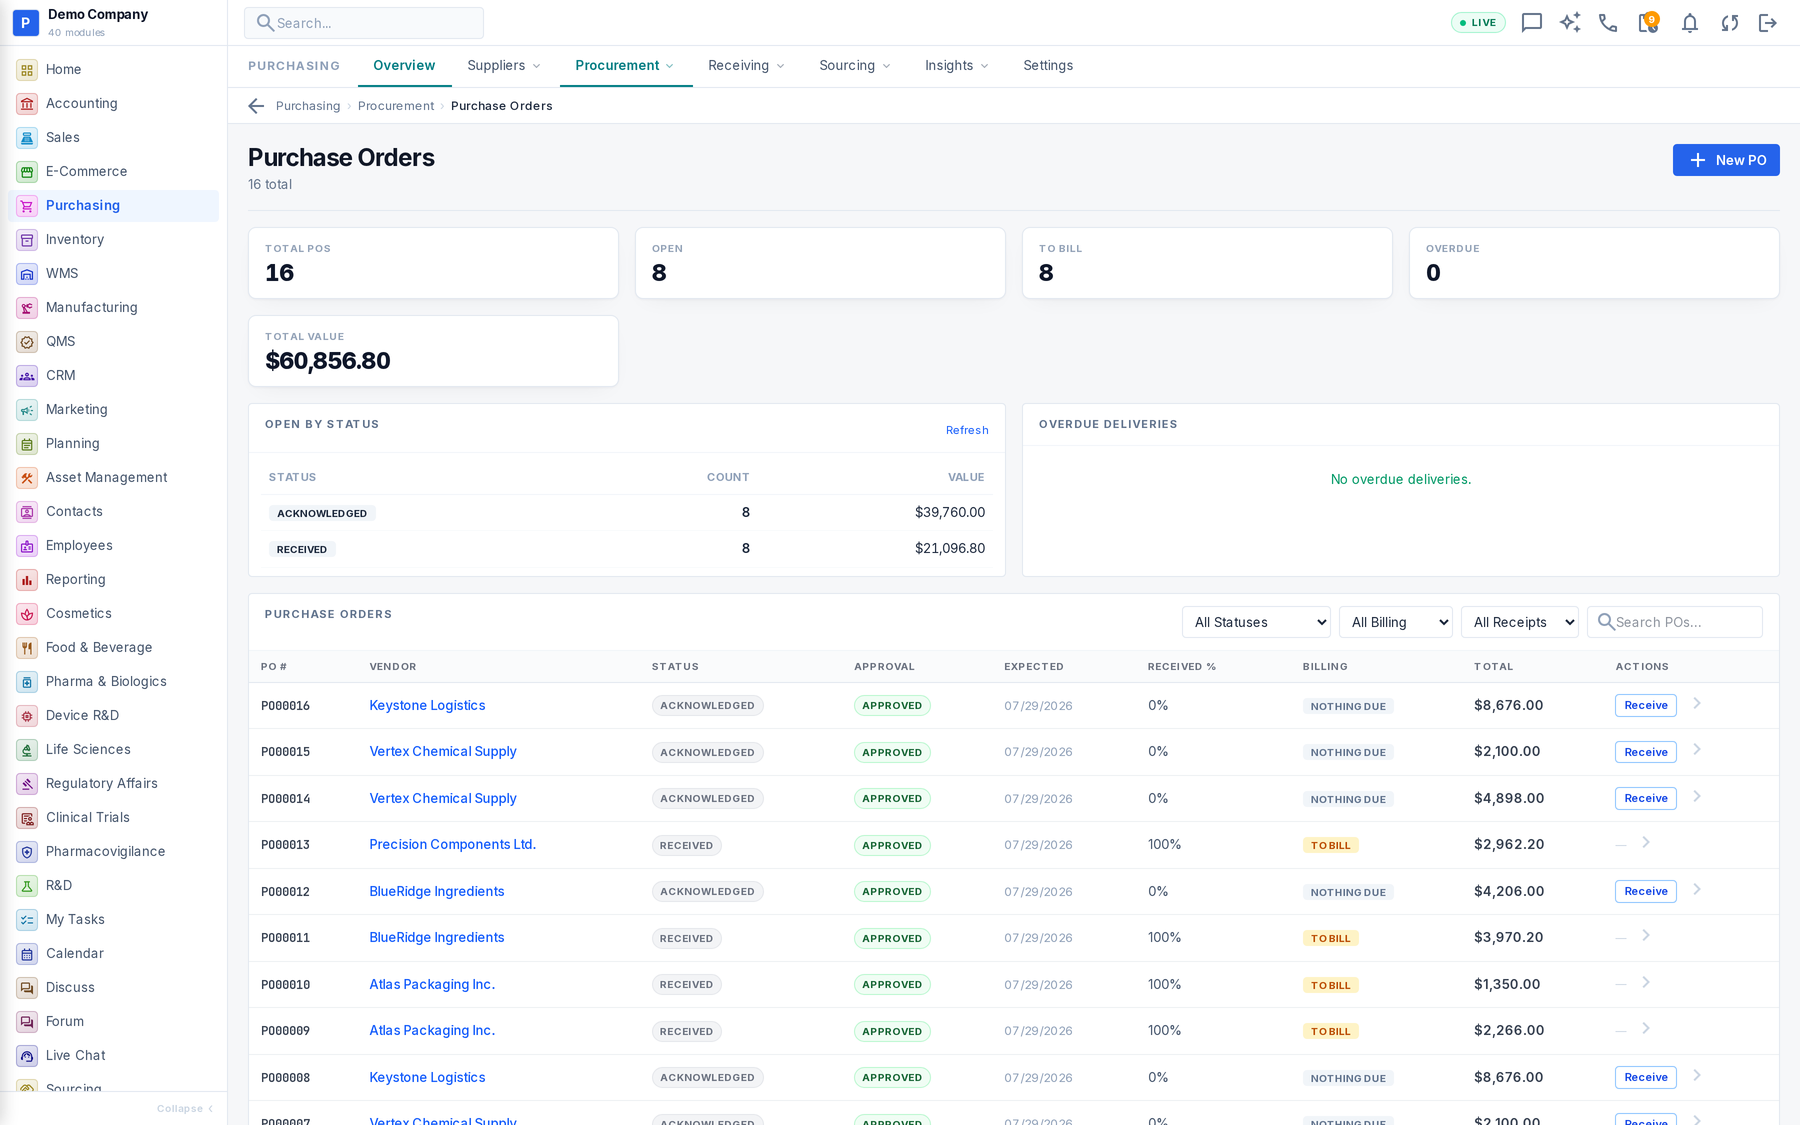Open Calendar module icon in sidebar
This screenshot has height=1125, width=1800.
[x=27, y=954]
